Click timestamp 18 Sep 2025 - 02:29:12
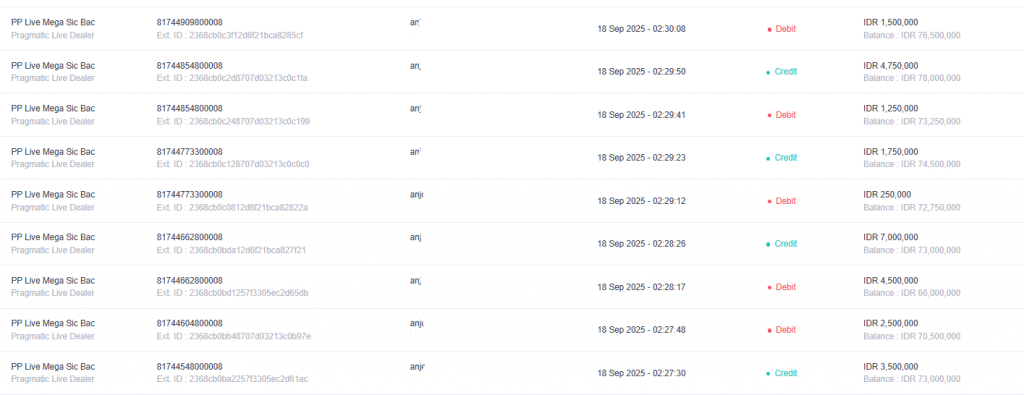Image resolution: width=1024 pixels, height=395 pixels. [x=641, y=201]
